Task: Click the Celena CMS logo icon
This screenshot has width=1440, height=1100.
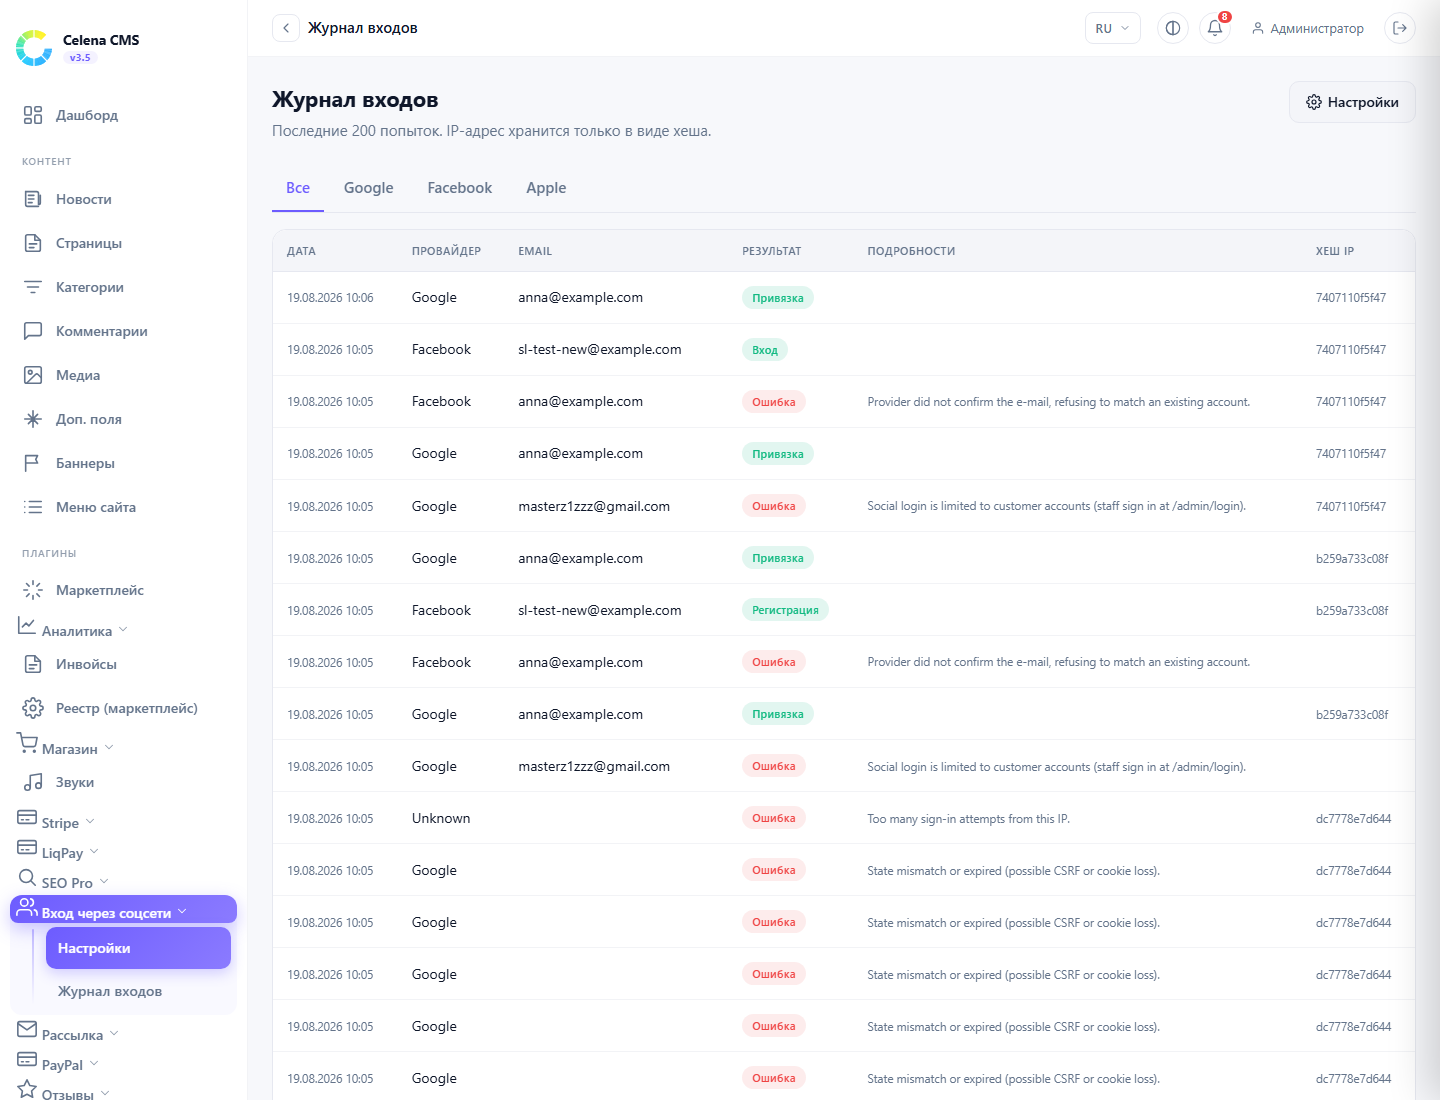Action: [x=34, y=48]
